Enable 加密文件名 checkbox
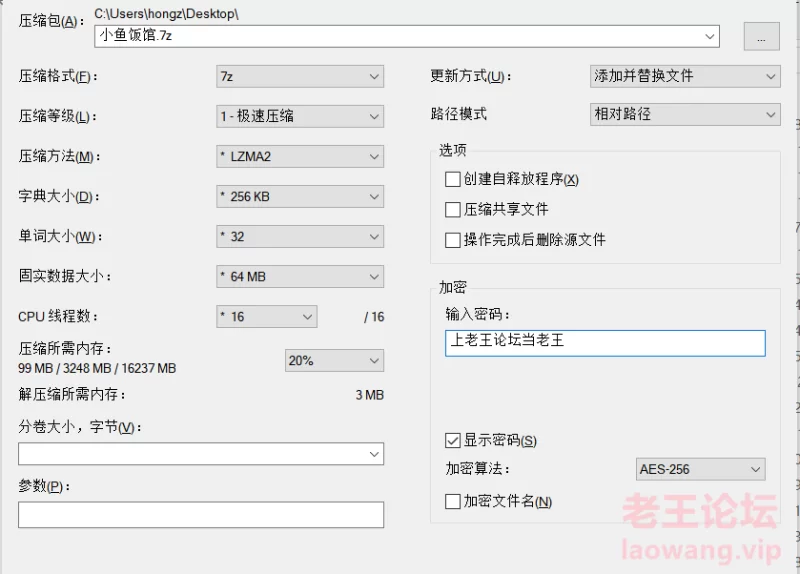 pyautogui.click(x=453, y=502)
